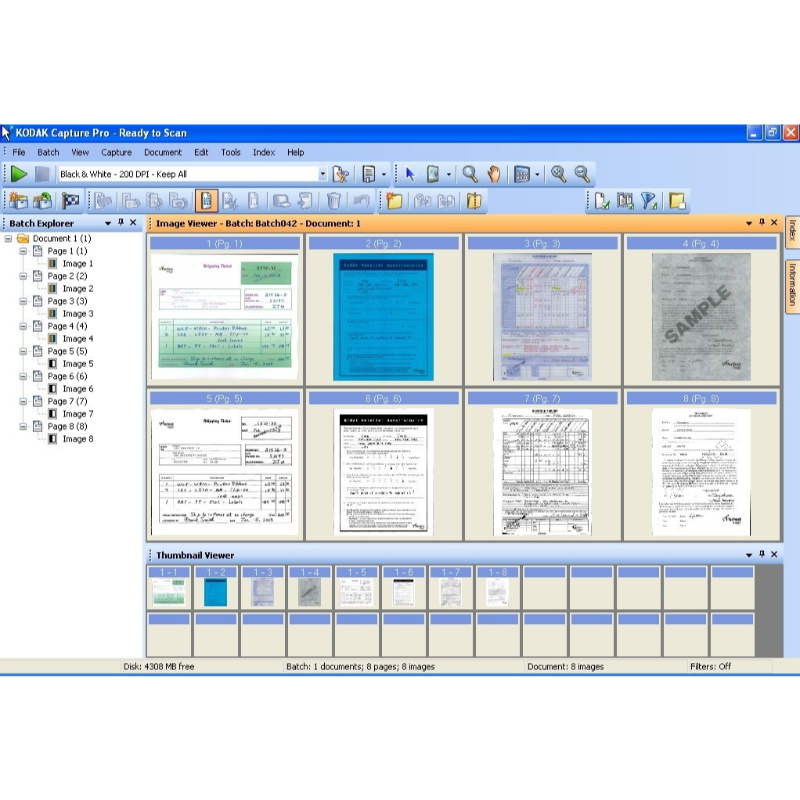Open the Black & White 200 DPI dropdown
This screenshot has width=800, height=800.
[323, 174]
